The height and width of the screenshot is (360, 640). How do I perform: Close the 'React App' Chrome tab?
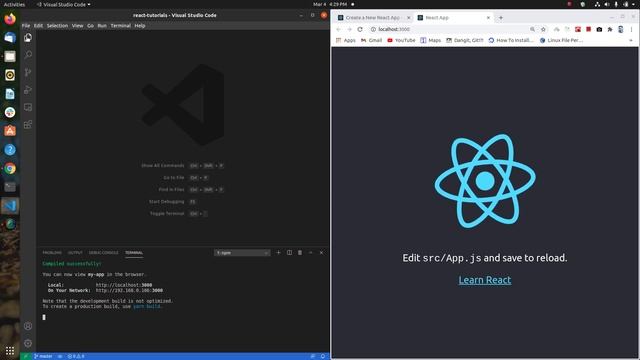coord(488,18)
